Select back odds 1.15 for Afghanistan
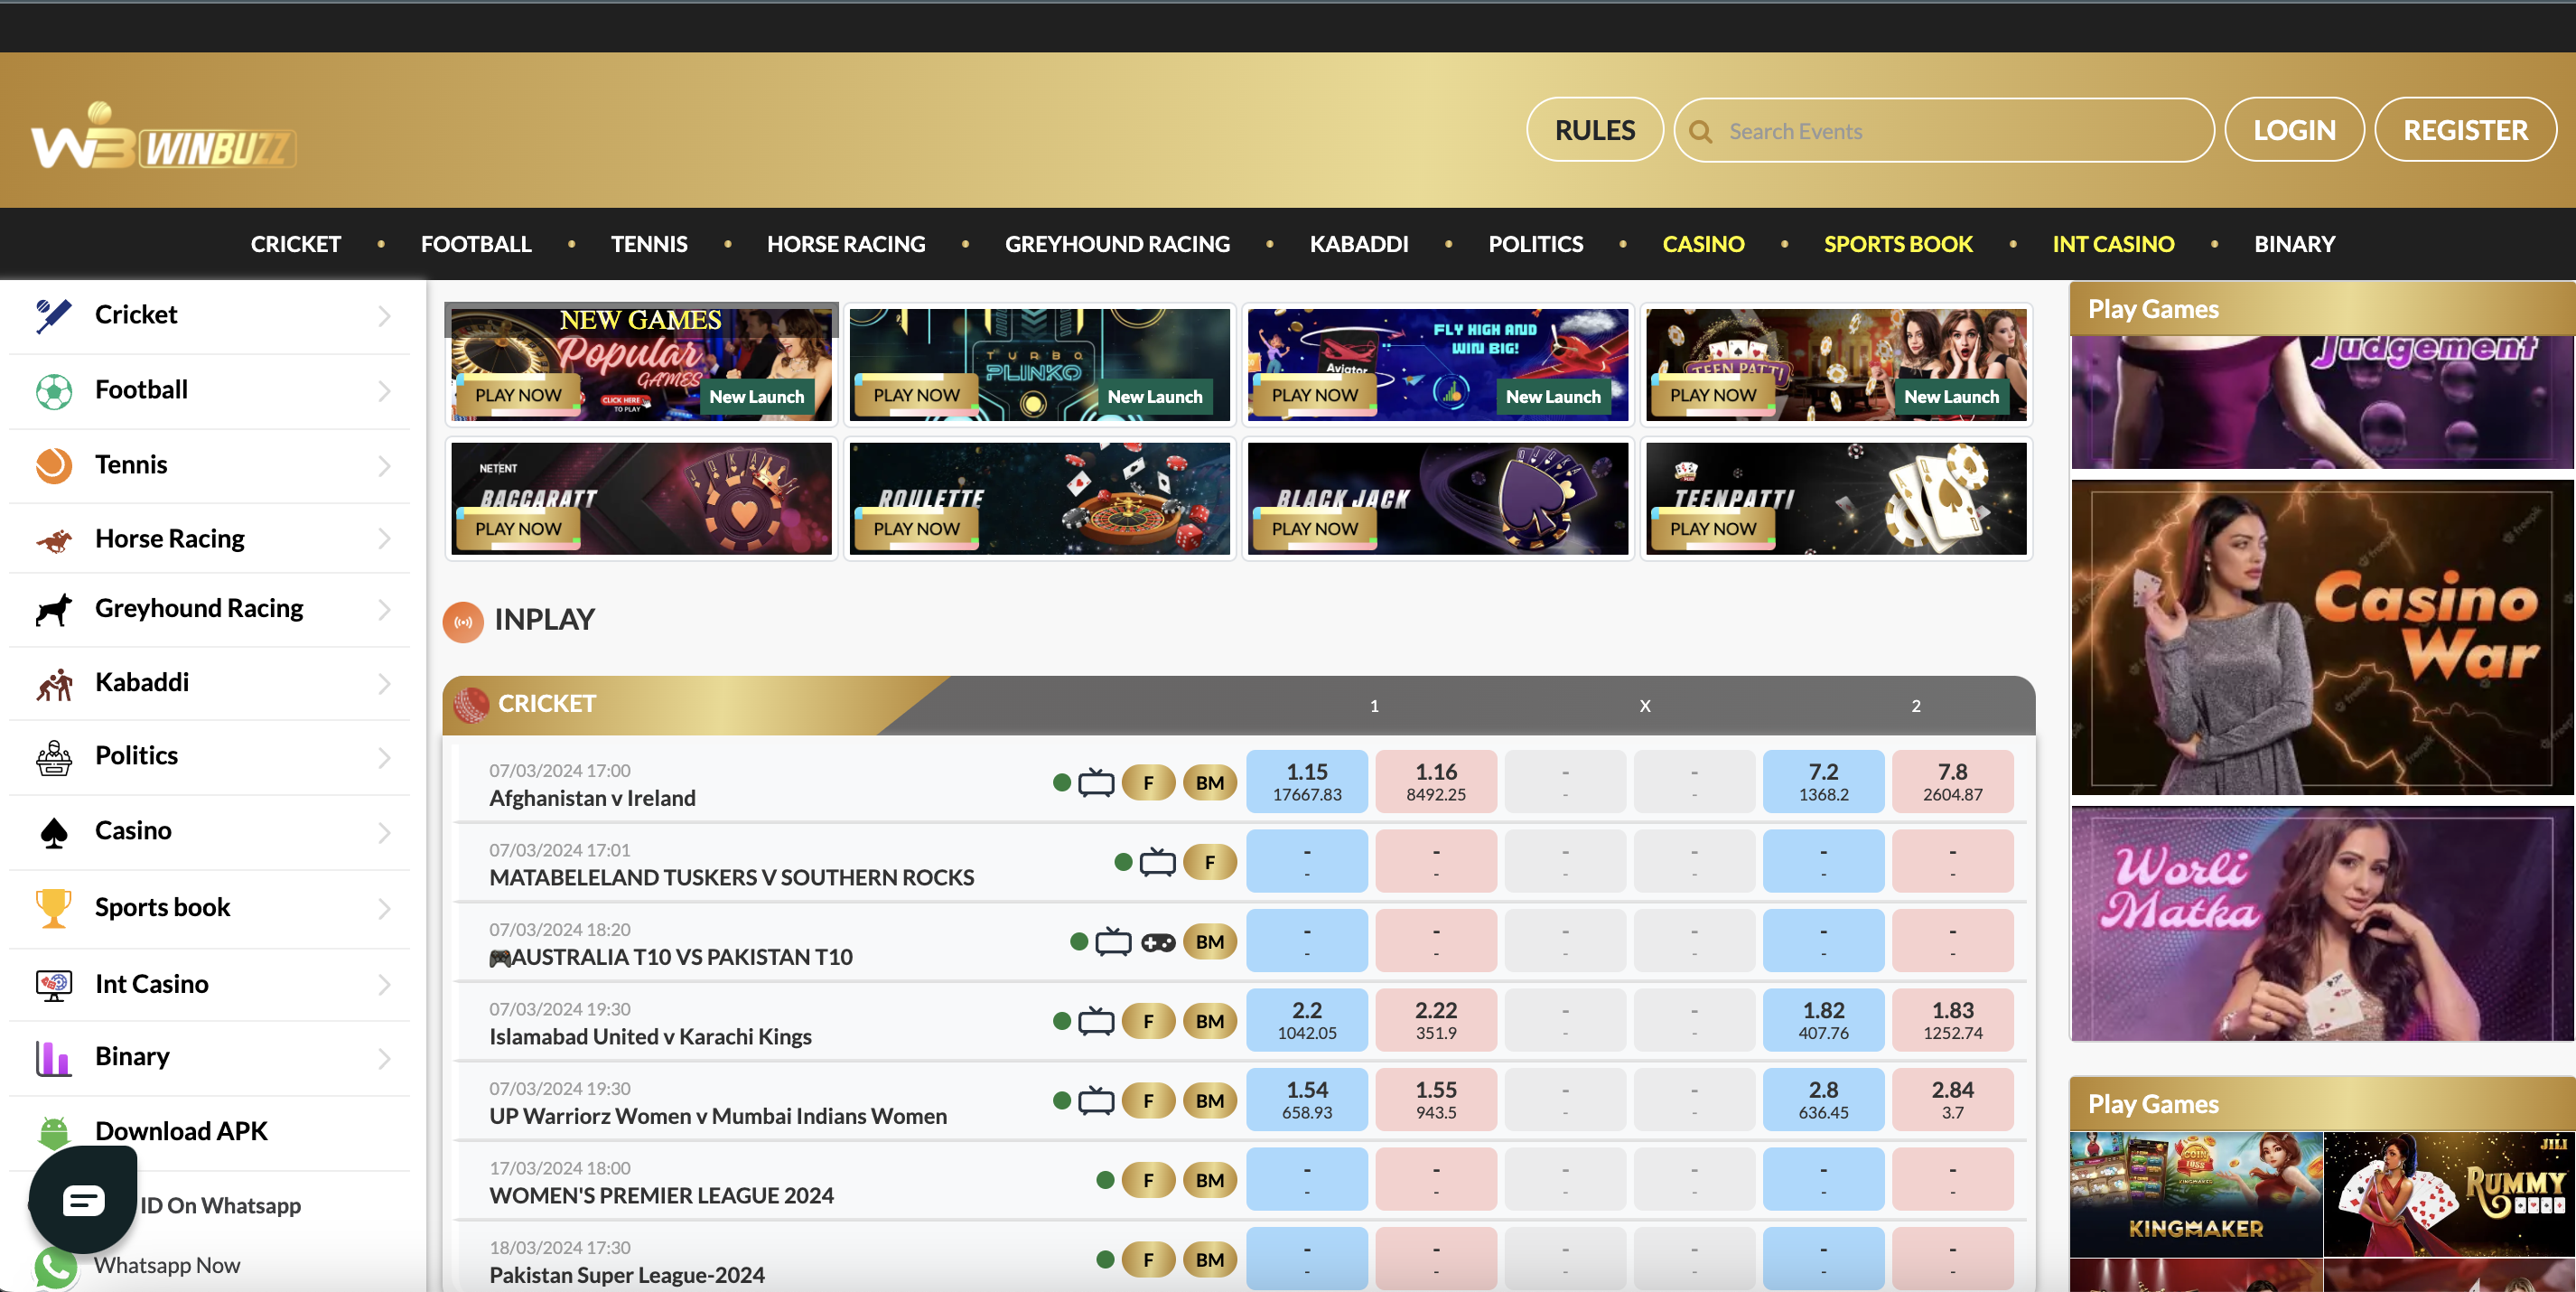 (x=1307, y=782)
